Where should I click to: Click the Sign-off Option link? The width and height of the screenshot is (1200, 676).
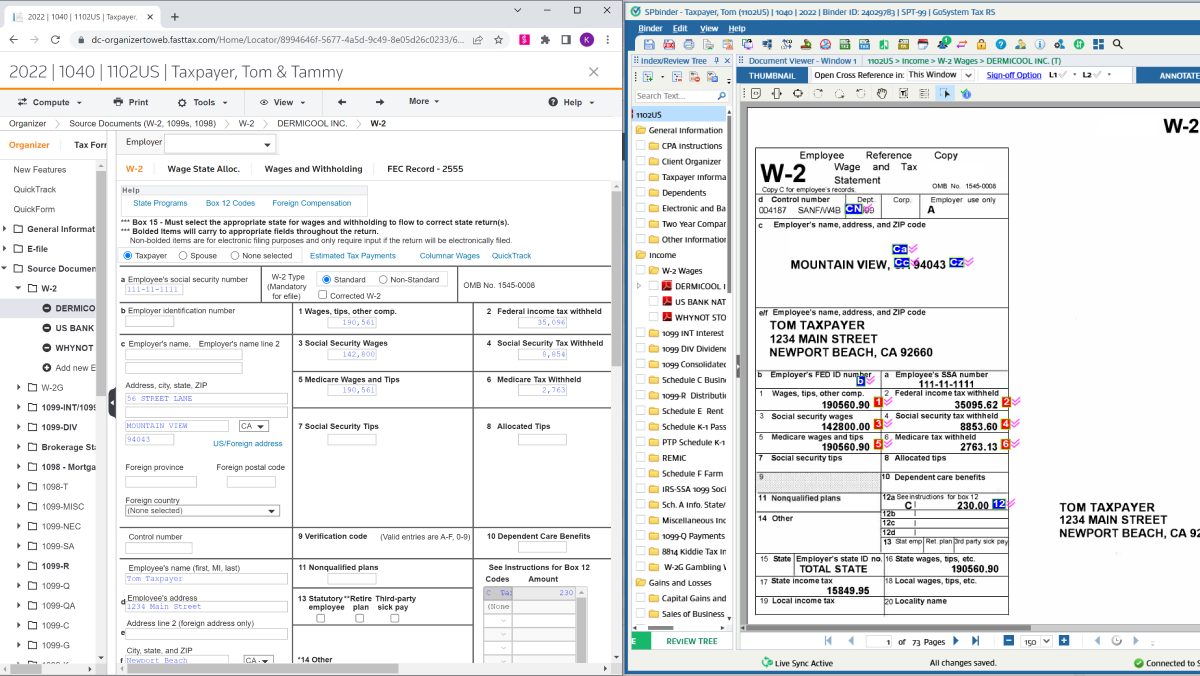pos(1013,75)
